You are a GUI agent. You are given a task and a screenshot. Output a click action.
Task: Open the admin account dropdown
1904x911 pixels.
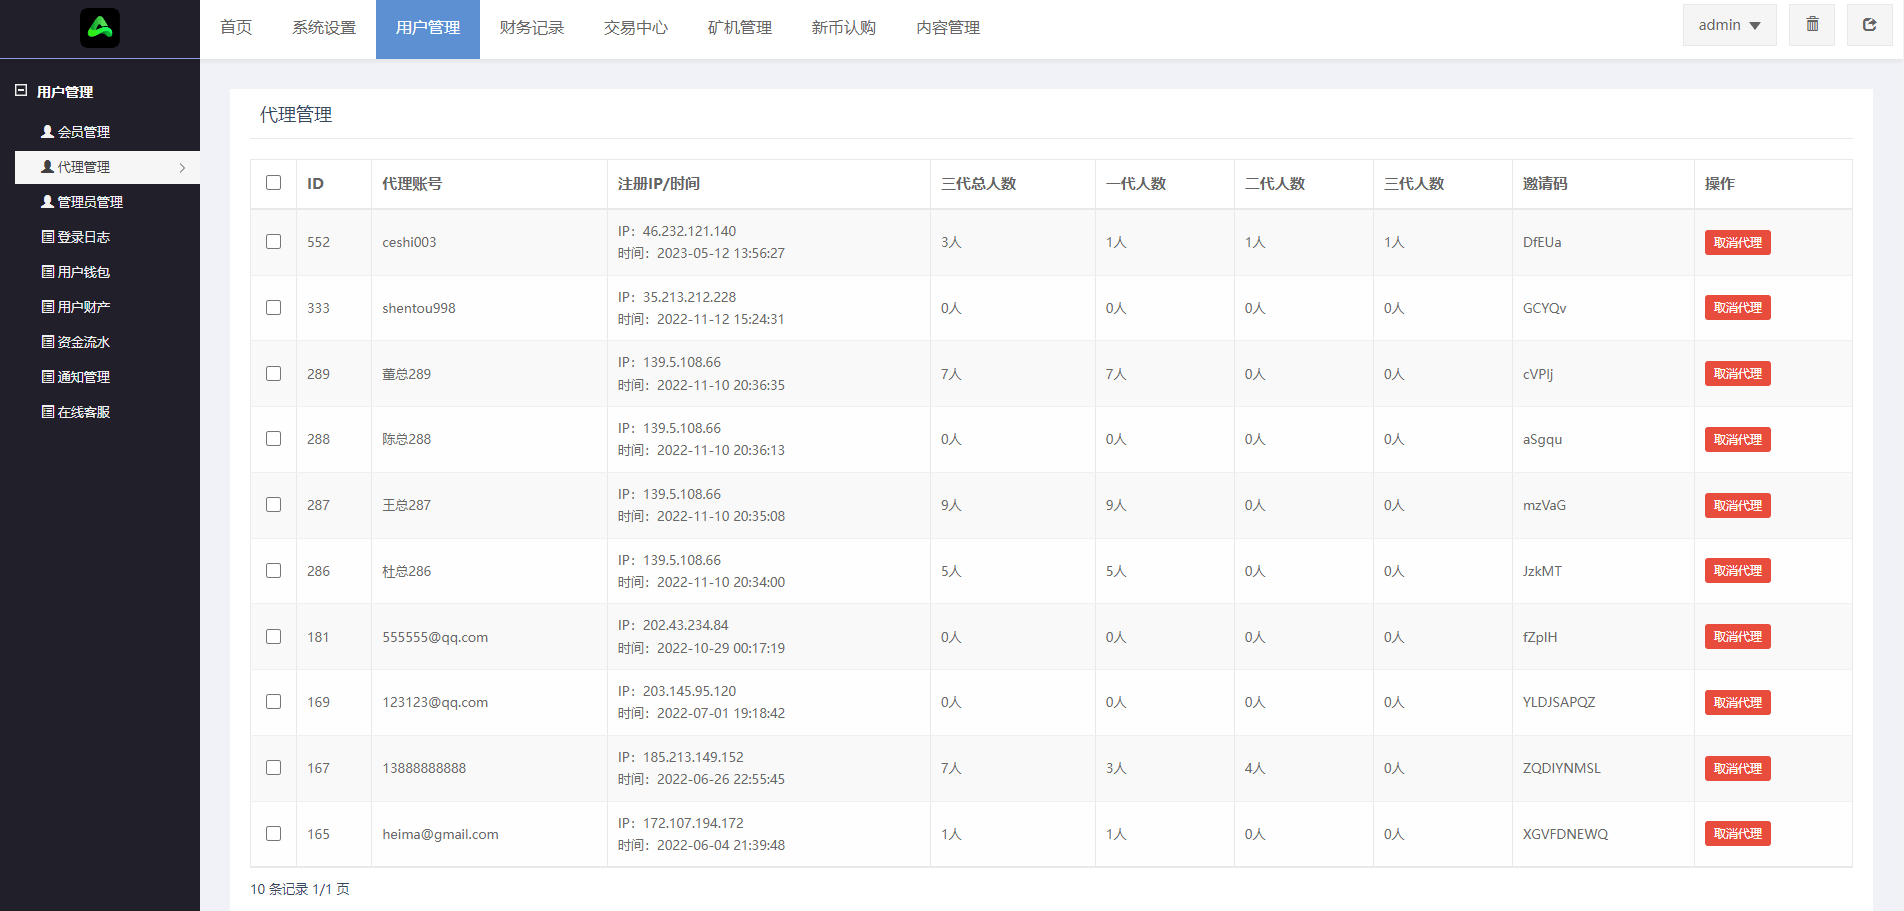1729,24
